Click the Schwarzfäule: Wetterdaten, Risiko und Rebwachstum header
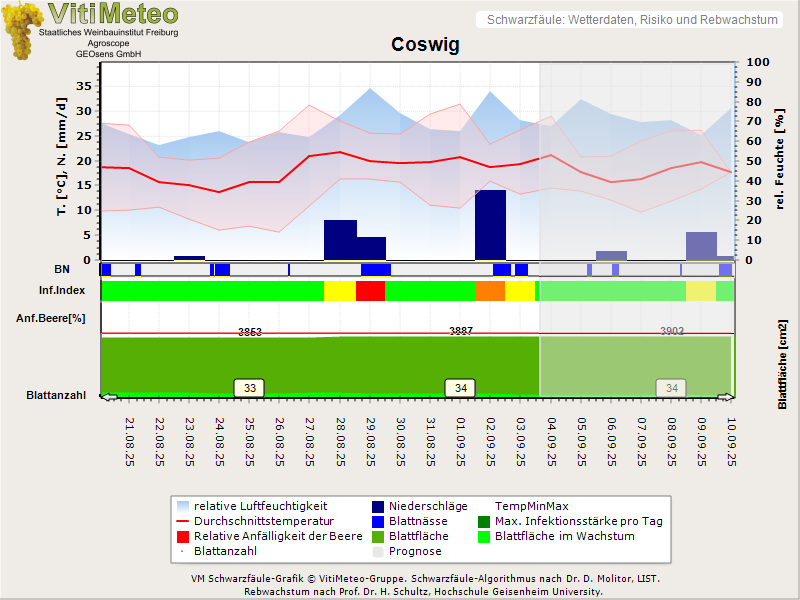800x600 pixels. (632, 20)
